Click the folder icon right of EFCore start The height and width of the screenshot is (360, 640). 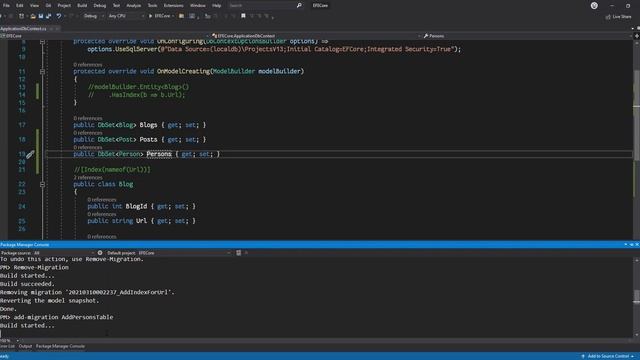tap(181, 16)
